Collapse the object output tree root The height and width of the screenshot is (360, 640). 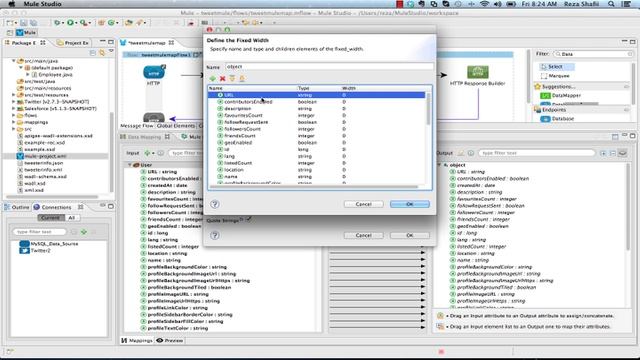point(440,165)
